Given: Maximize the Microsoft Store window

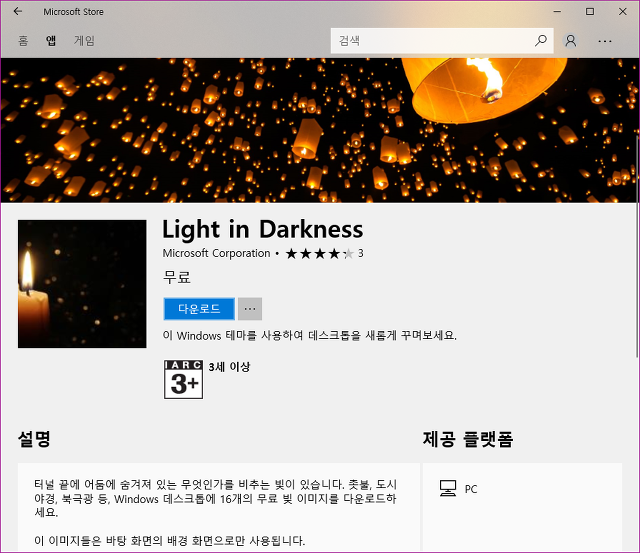Looking at the screenshot, I should (x=590, y=11).
